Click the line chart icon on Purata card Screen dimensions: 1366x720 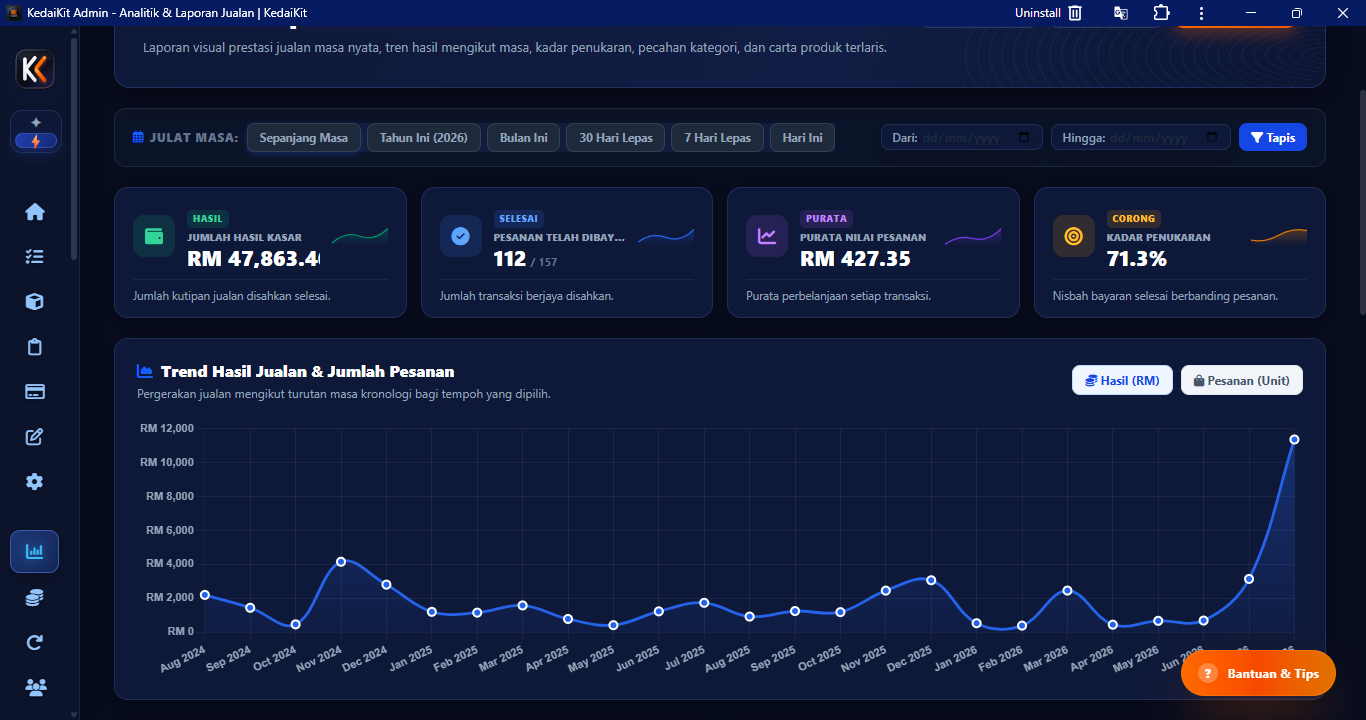767,236
